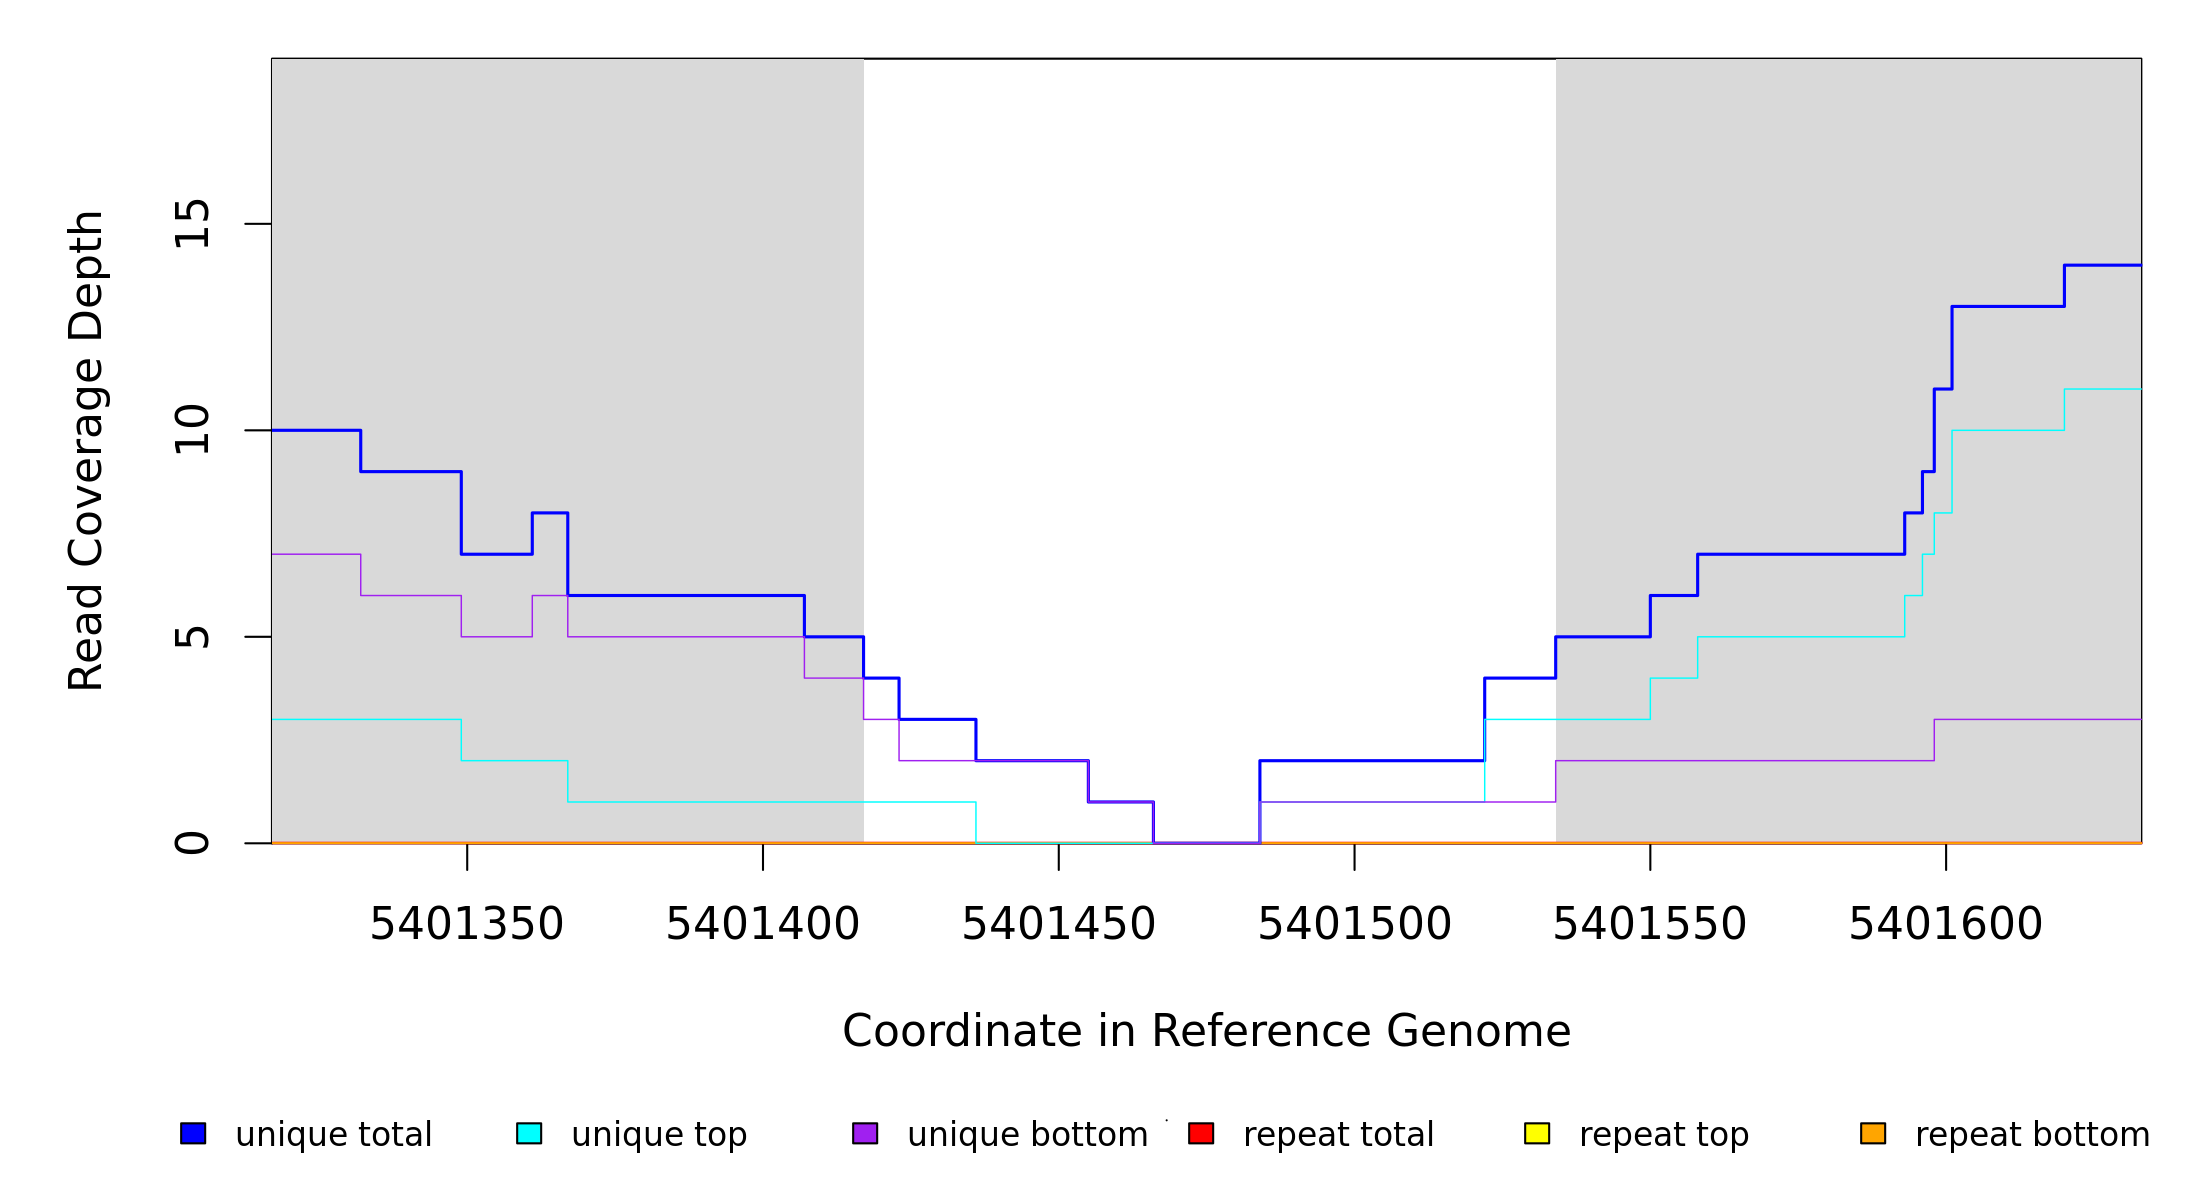
Task: Click y-axis tick label 15
Action: point(192,224)
